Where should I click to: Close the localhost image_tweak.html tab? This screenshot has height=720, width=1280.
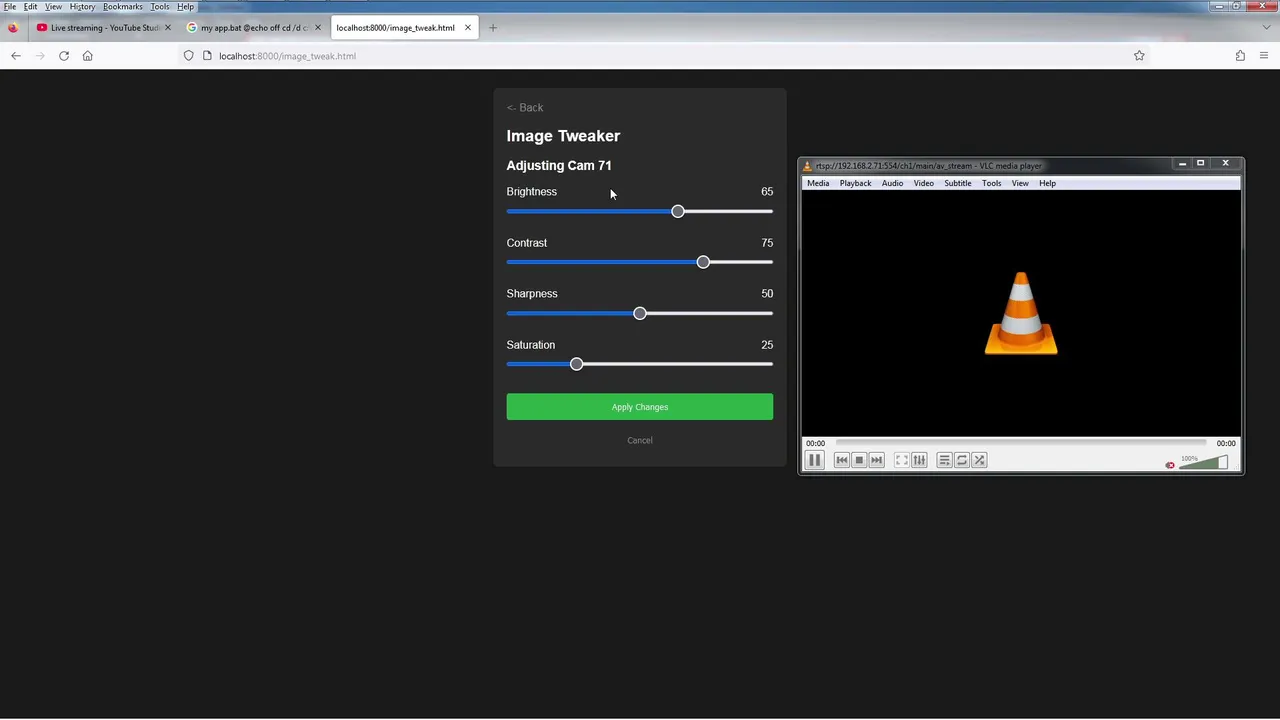tap(467, 28)
